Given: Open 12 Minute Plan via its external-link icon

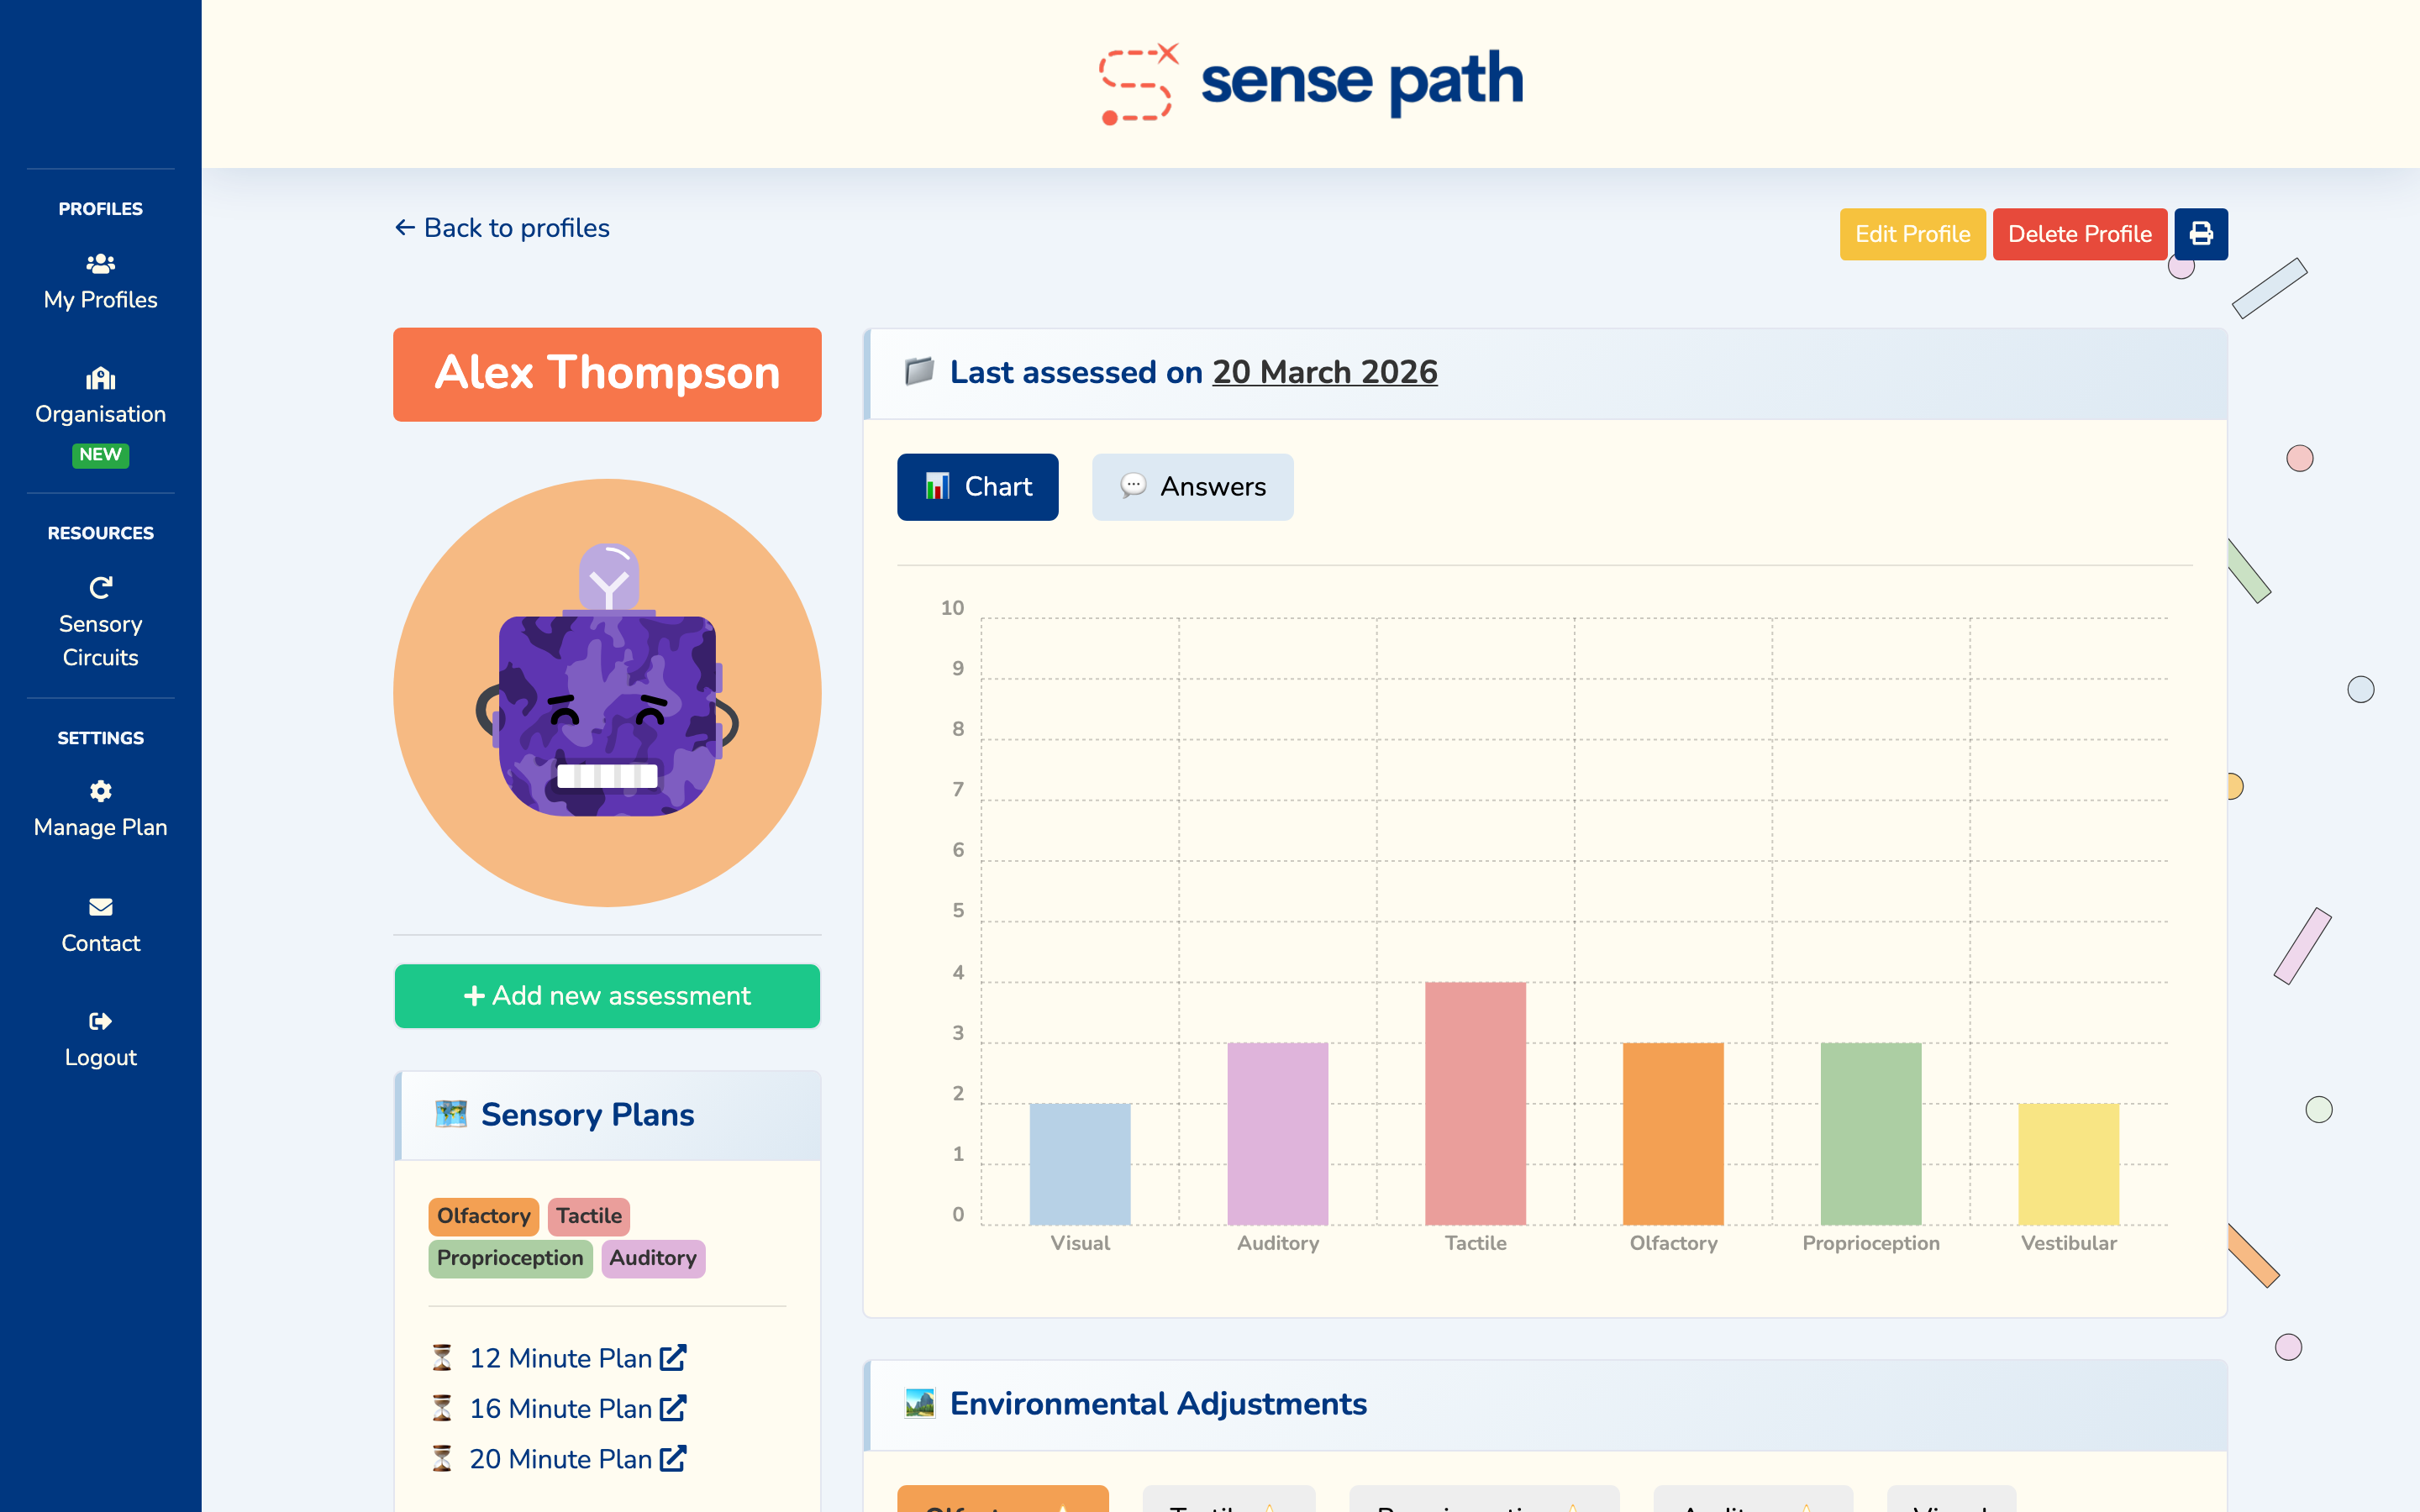Looking at the screenshot, I should pyautogui.click(x=674, y=1357).
